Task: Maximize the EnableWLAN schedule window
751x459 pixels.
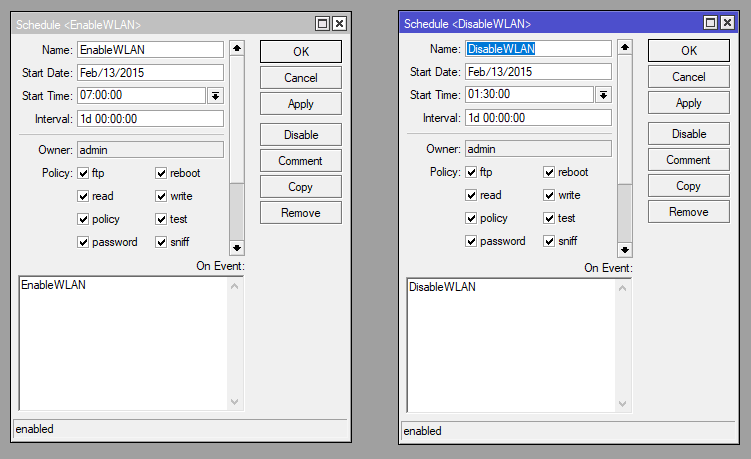Action: pyautogui.click(x=323, y=23)
